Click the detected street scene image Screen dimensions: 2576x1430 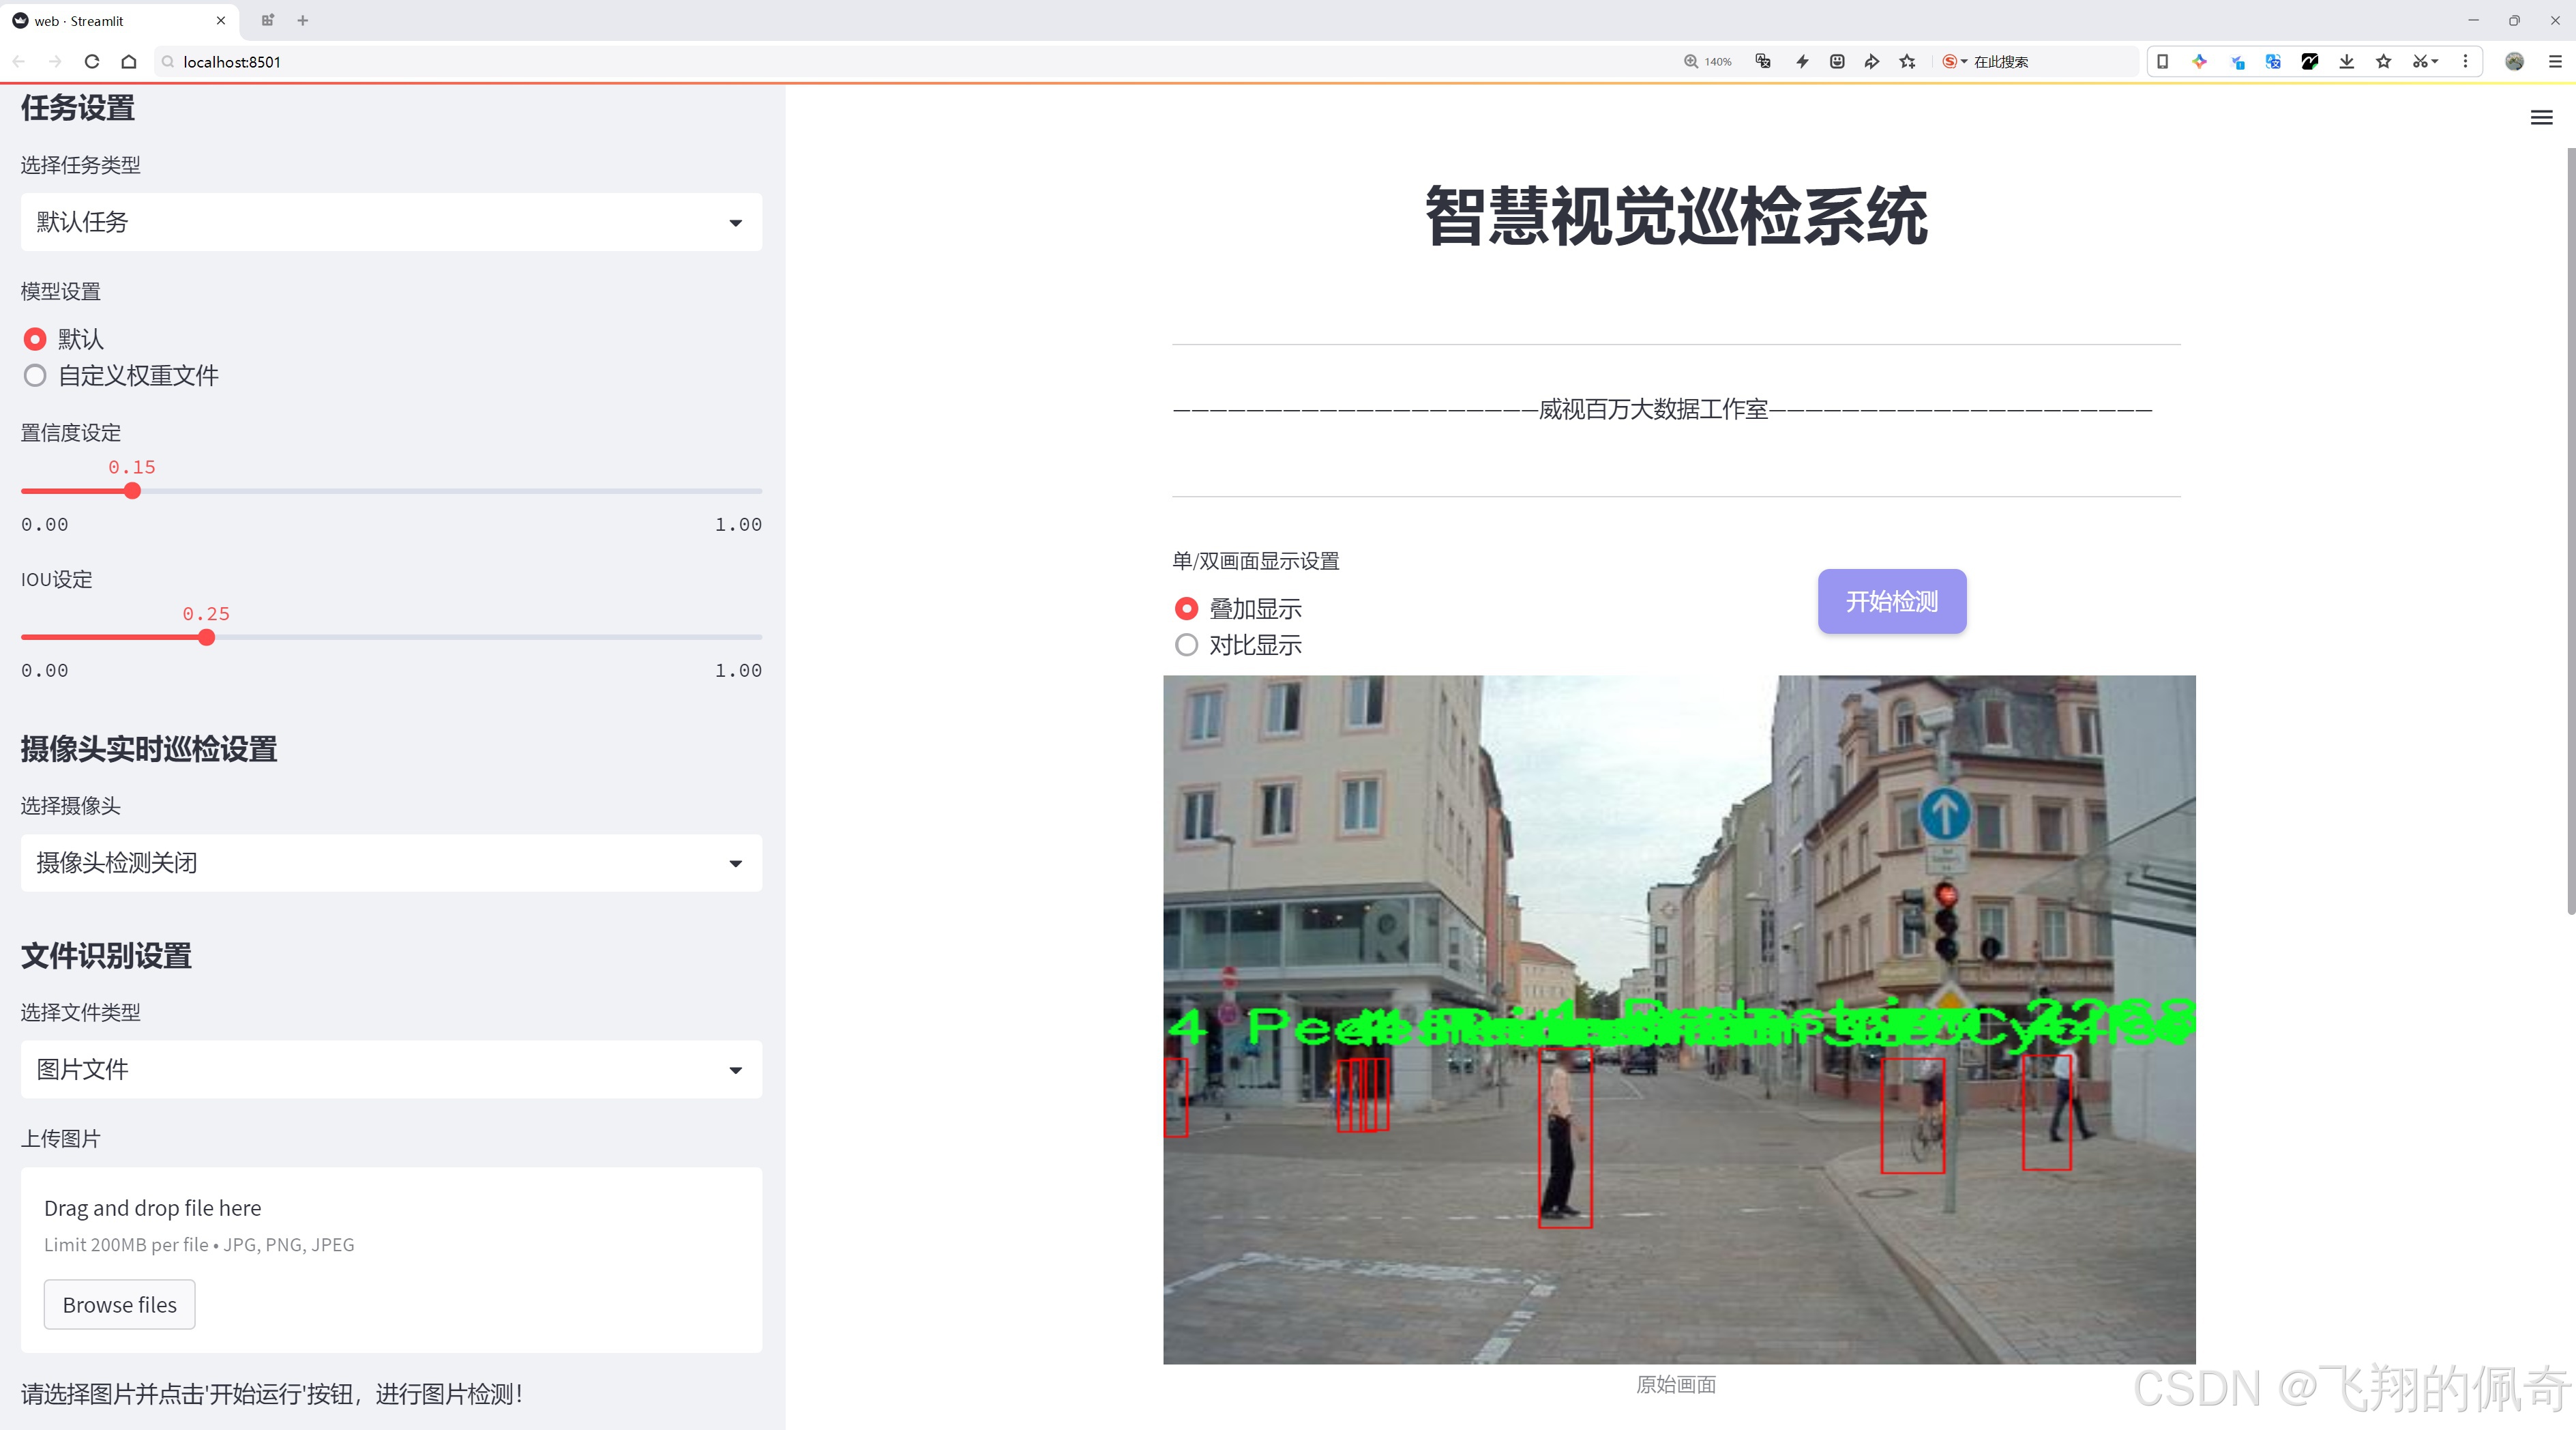[x=1679, y=1020]
